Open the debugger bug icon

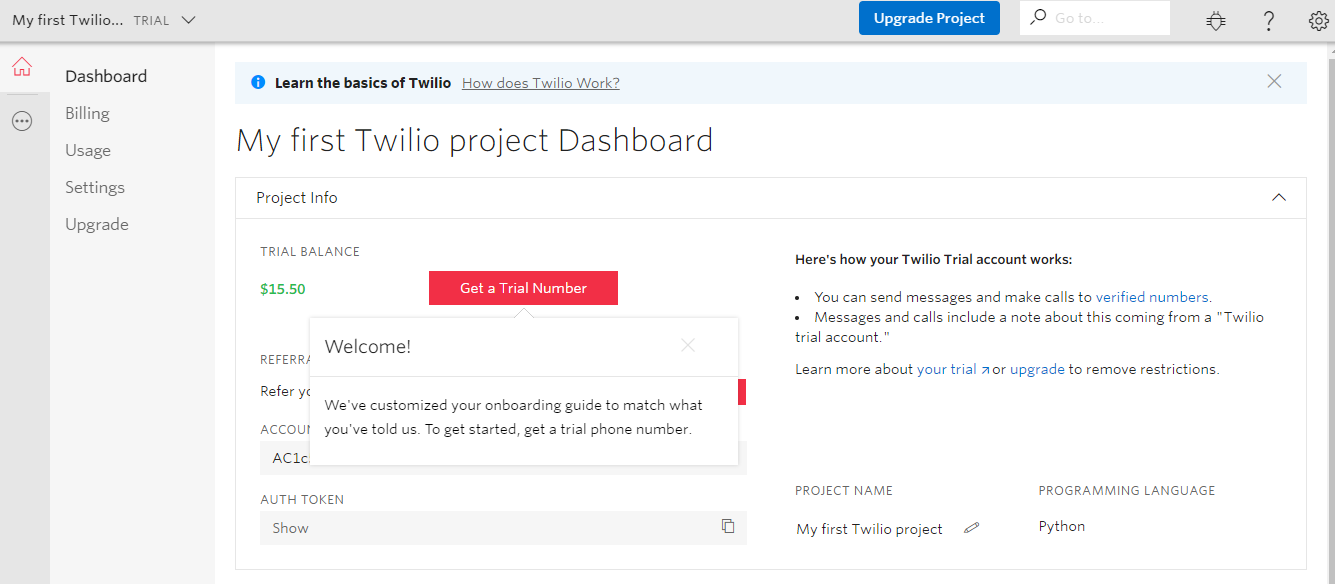(x=1216, y=20)
